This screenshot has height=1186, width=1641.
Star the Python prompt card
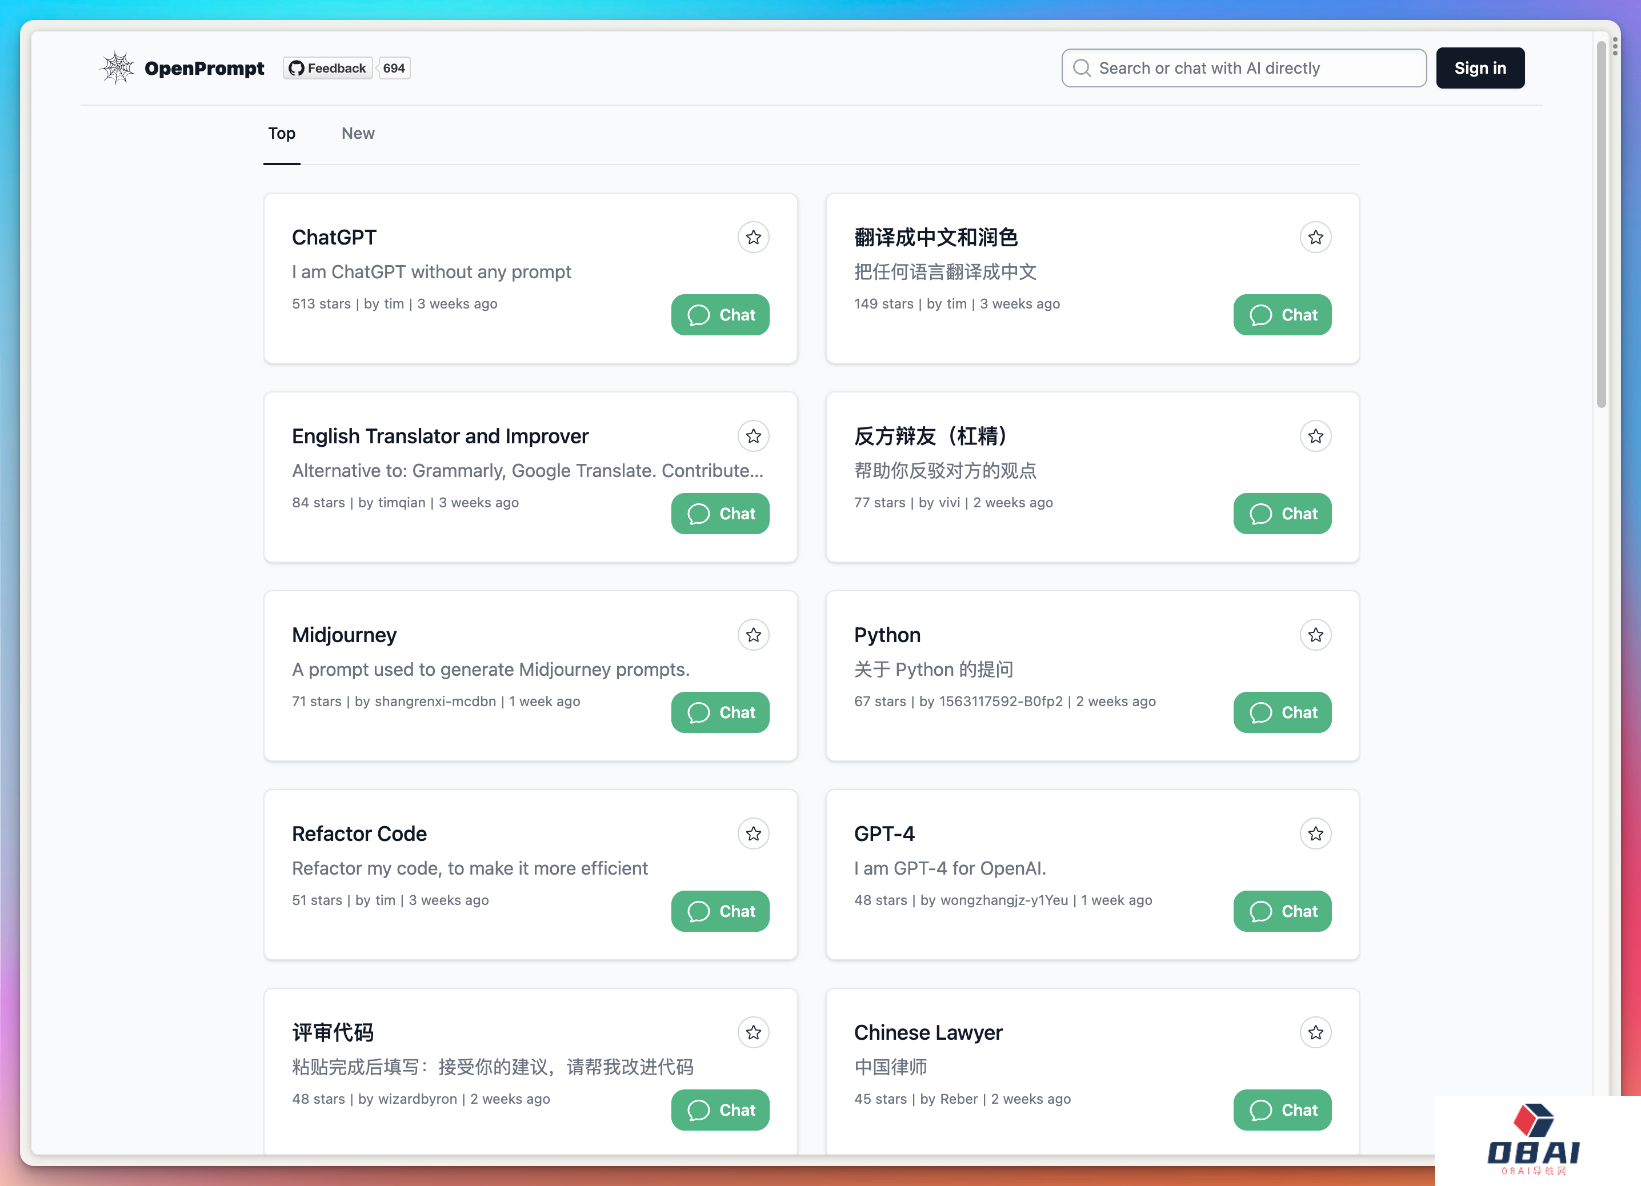coord(1315,635)
